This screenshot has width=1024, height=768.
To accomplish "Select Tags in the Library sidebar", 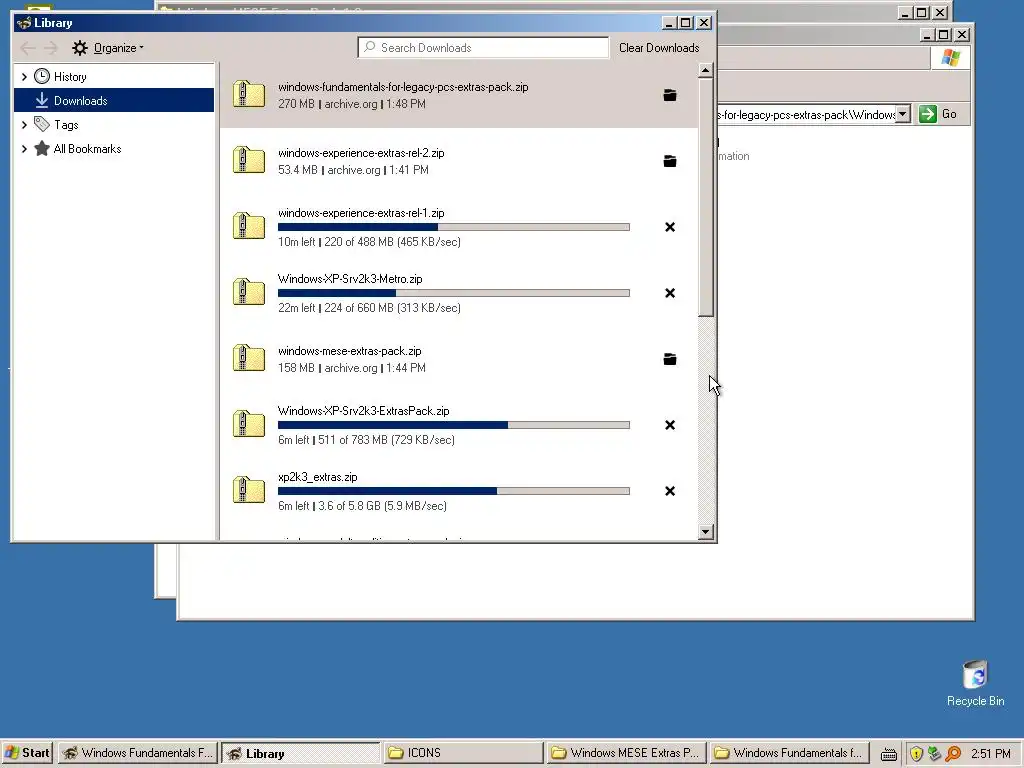I will 66,125.
